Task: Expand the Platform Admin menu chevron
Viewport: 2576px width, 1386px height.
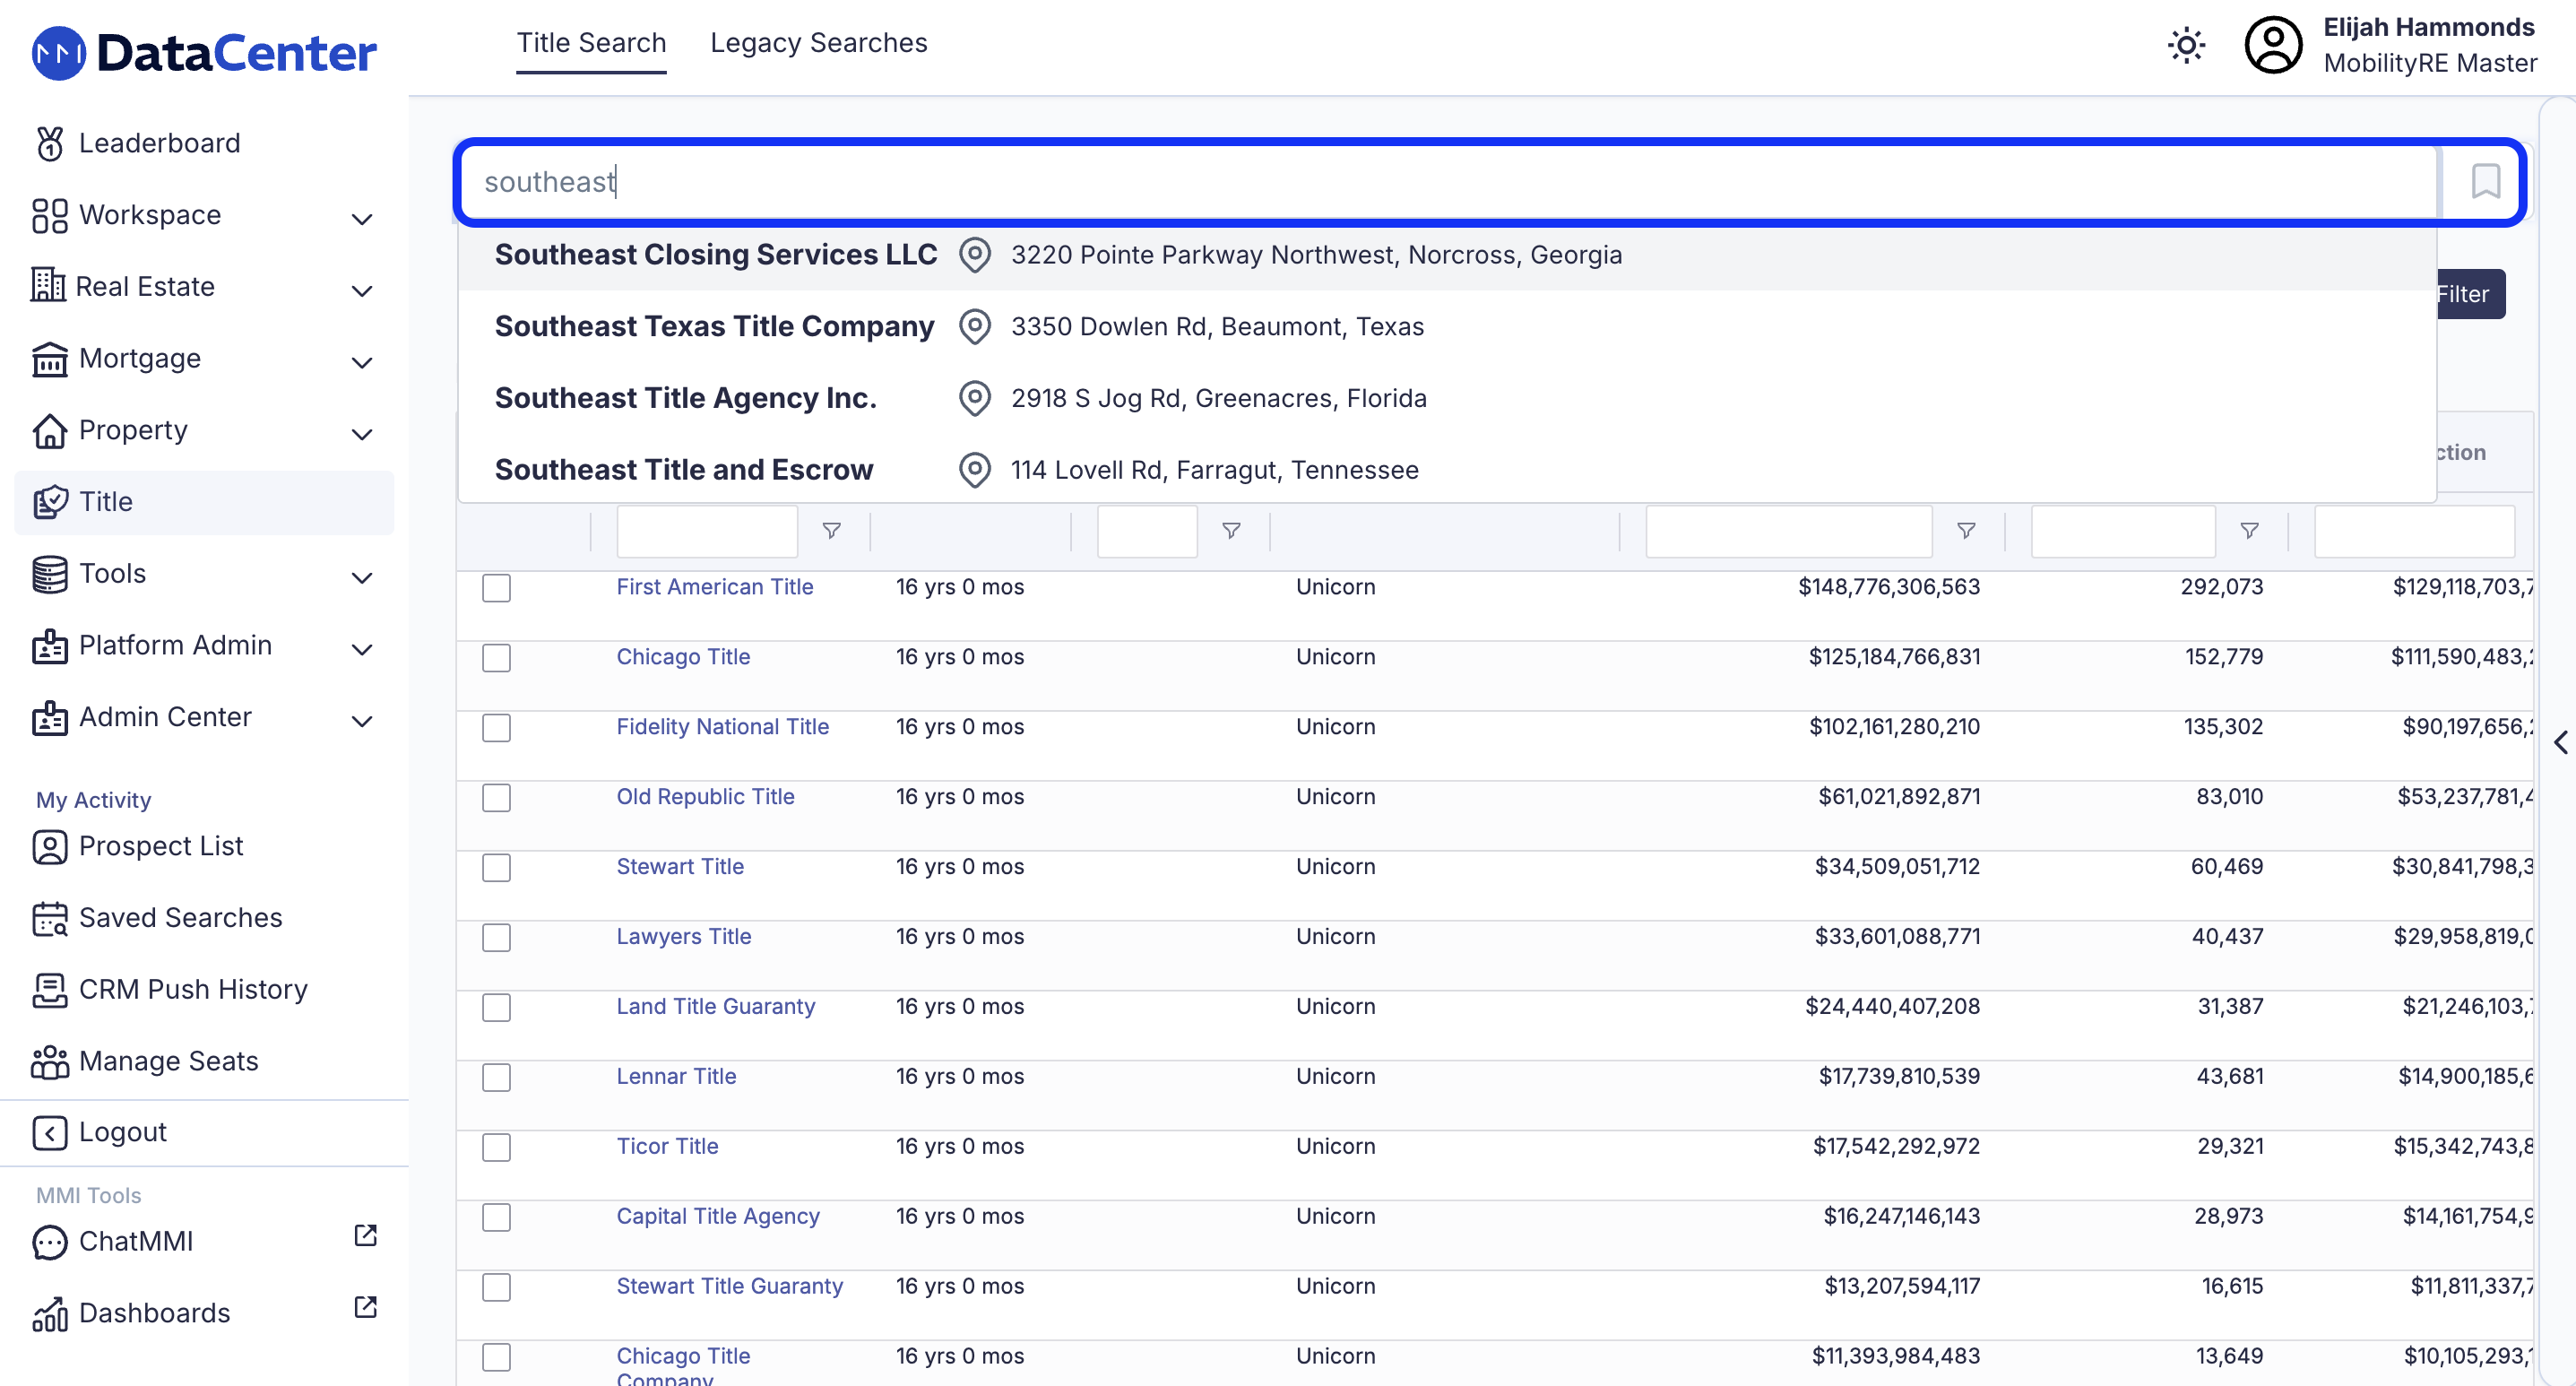Action: (x=362, y=650)
